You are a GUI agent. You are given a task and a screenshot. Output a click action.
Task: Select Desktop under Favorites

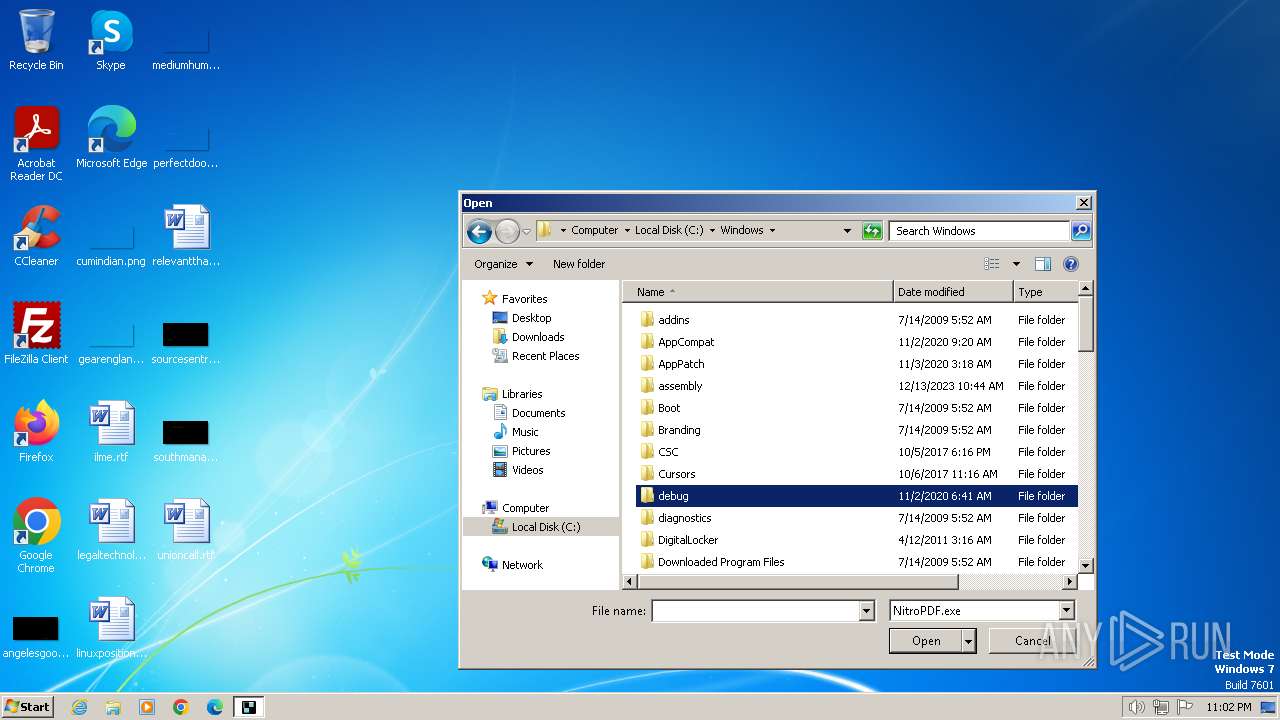click(x=531, y=318)
